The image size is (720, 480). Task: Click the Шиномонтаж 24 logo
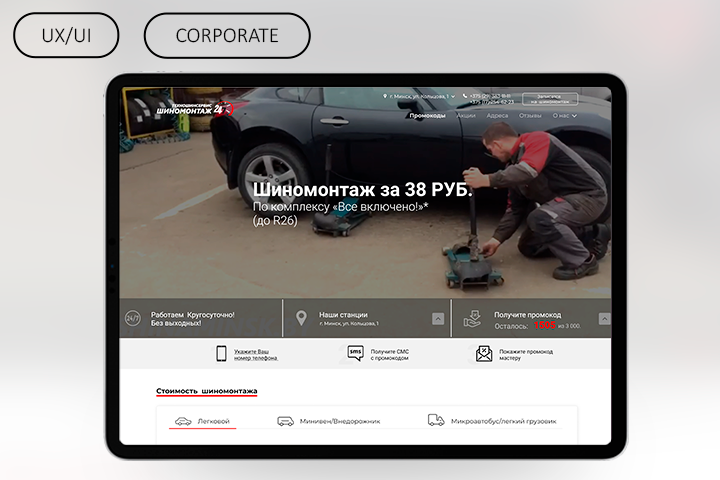click(195, 109)
